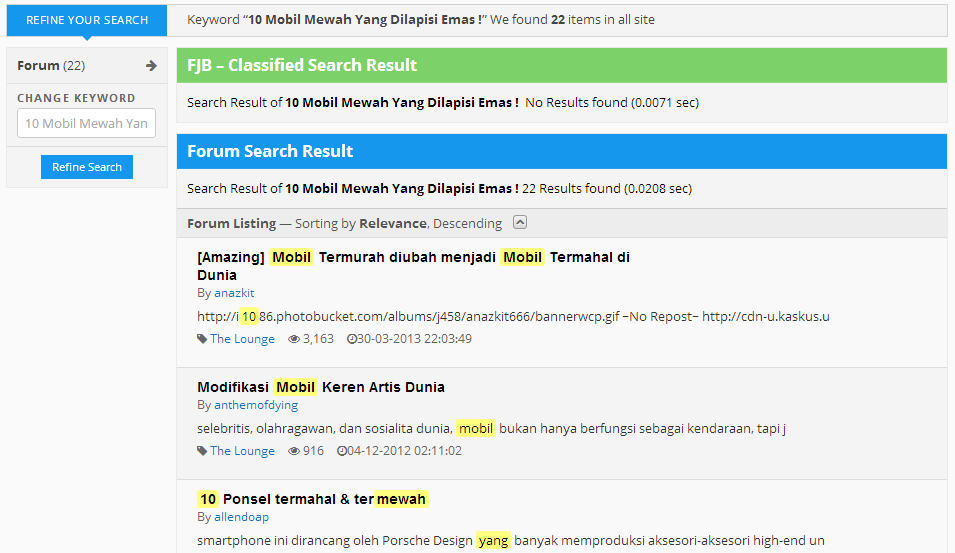Screen dimensions: 955x553
Task: Open The Lounge tag under anthemofdying's post
Action: (x=242, y=451)
